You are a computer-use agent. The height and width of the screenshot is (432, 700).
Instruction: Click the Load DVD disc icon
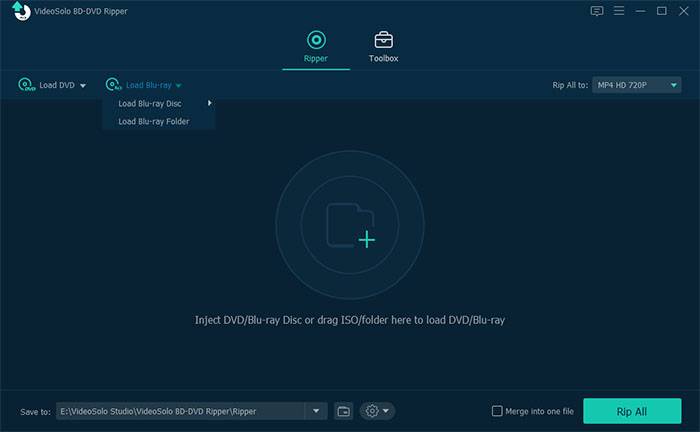pyautogui.click(x=26, y=85)
